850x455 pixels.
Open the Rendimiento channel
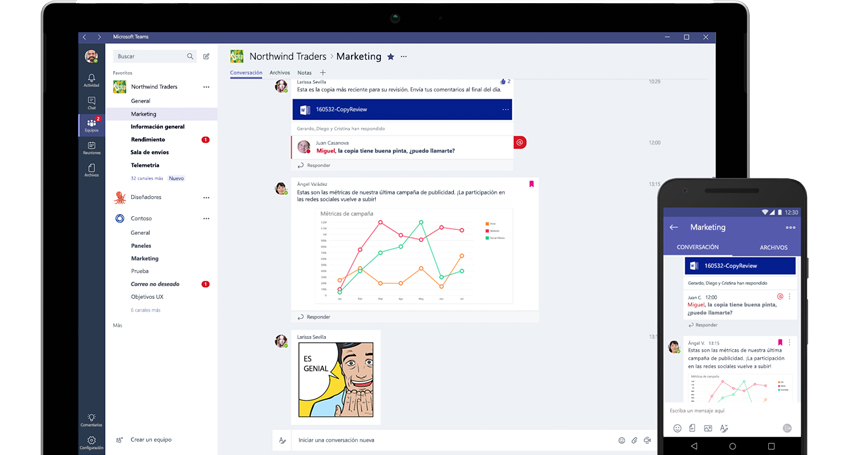point(148,139)
